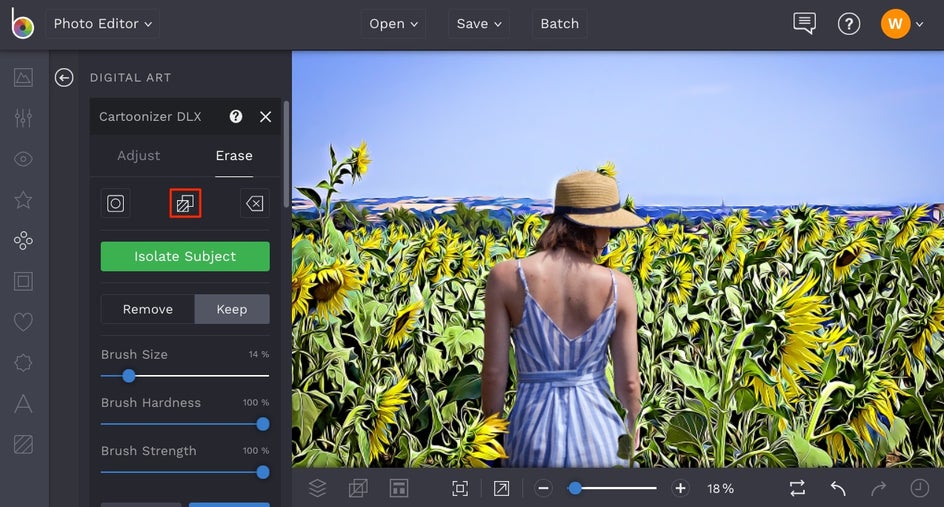Click the compare original toggle icon
944x507 pixels.
click(797, 488)
